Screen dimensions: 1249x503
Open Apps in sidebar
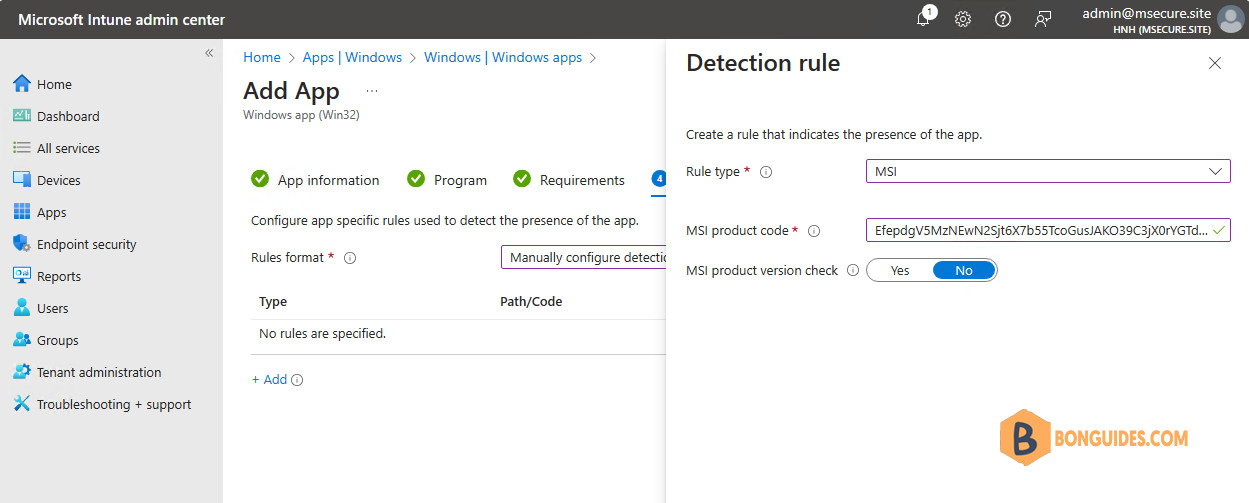click(x=52, y=212)
